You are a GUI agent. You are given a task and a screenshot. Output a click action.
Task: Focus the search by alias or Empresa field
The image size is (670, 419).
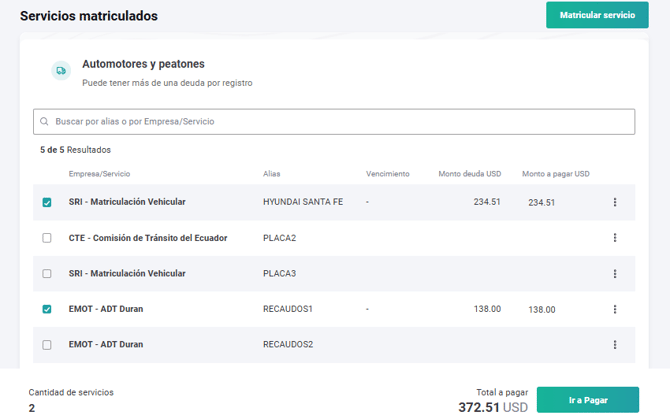point(340,122)
